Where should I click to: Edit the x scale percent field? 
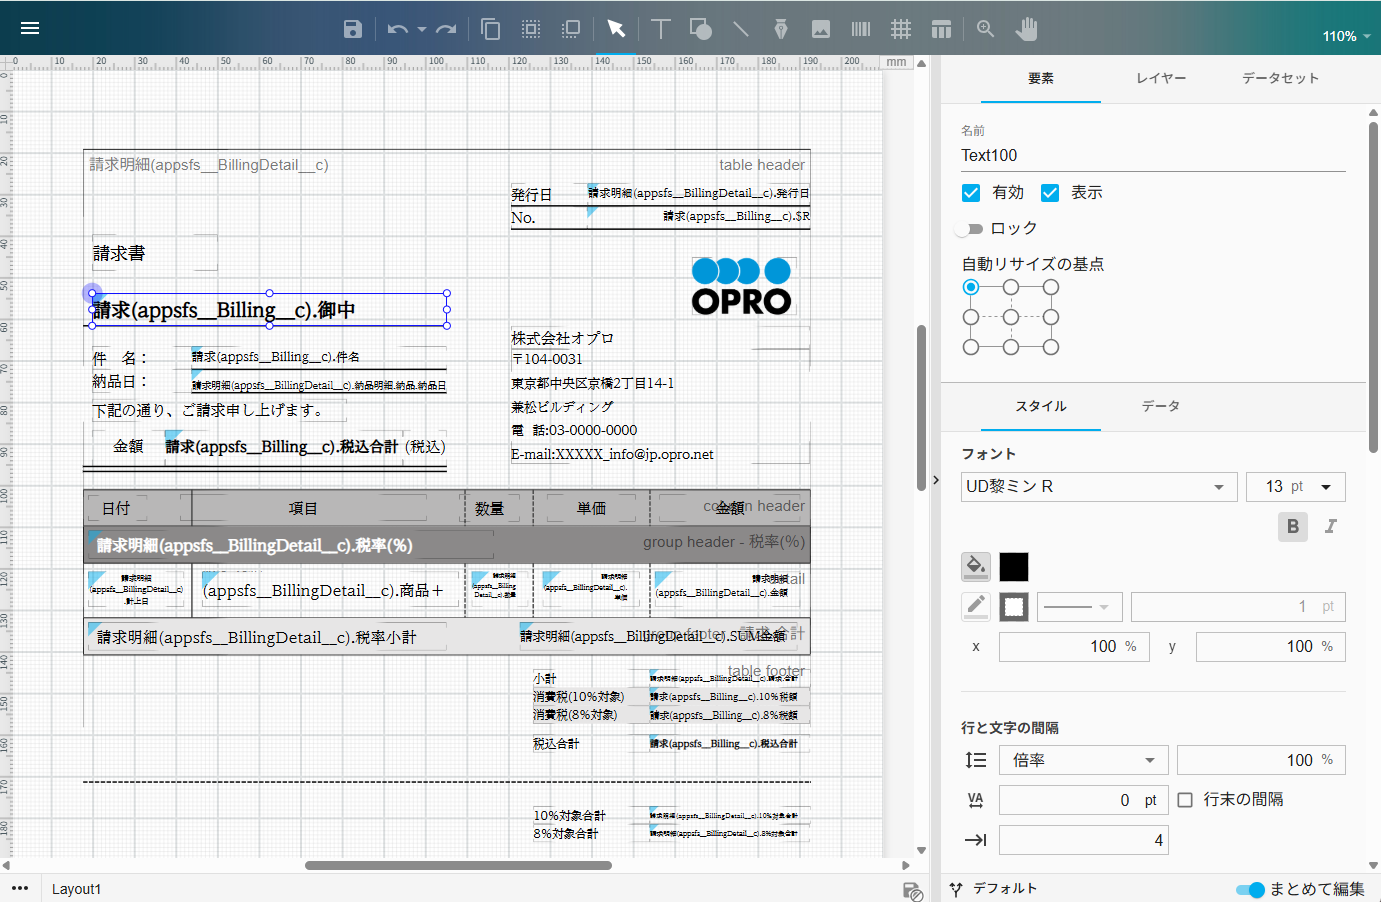pos(1074,647)
